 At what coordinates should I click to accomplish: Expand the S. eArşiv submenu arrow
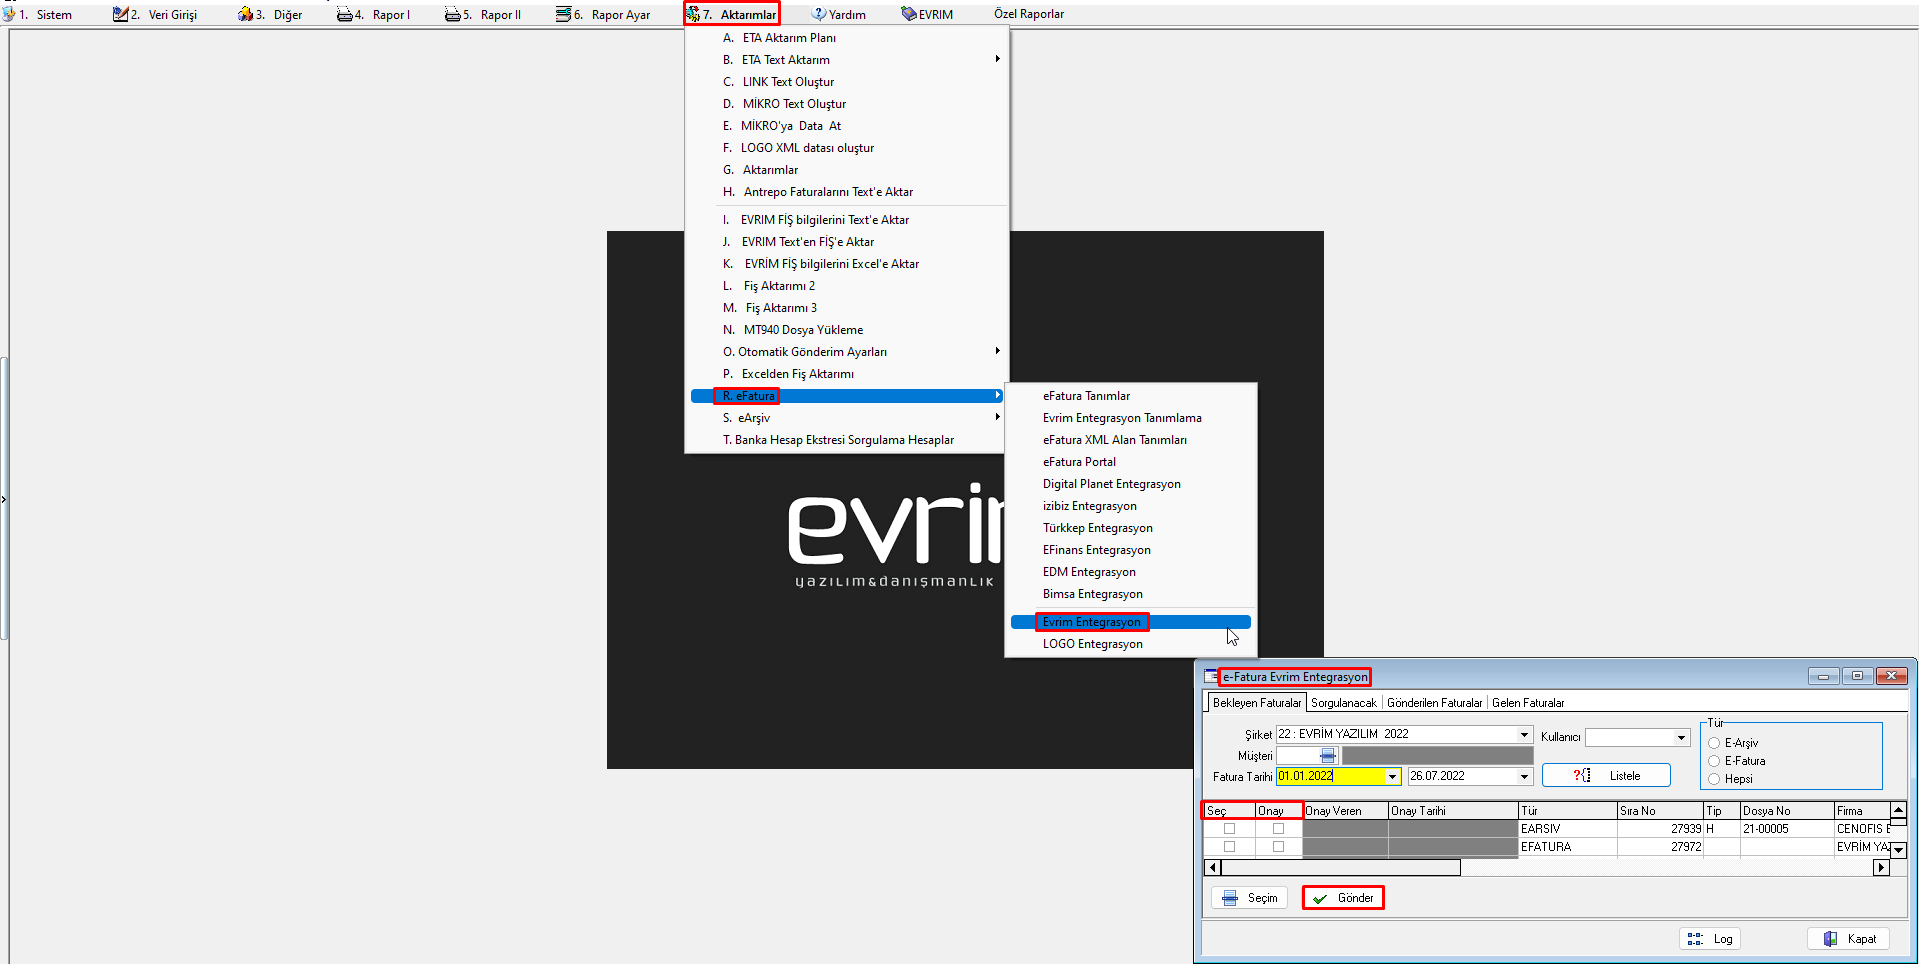[997, 417]
